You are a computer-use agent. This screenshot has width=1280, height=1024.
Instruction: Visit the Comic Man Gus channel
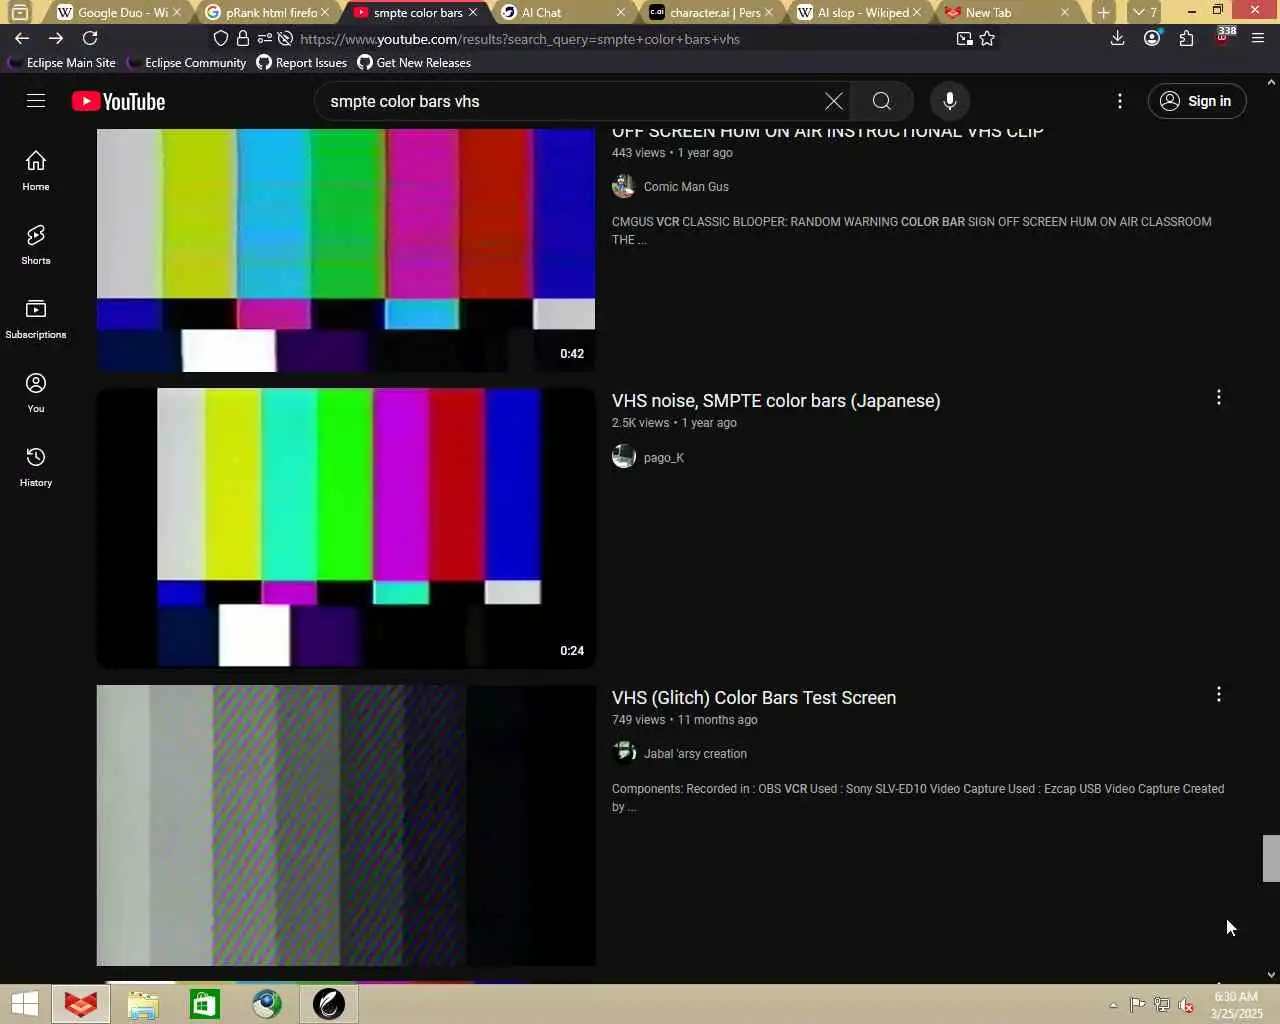[686, 187]
